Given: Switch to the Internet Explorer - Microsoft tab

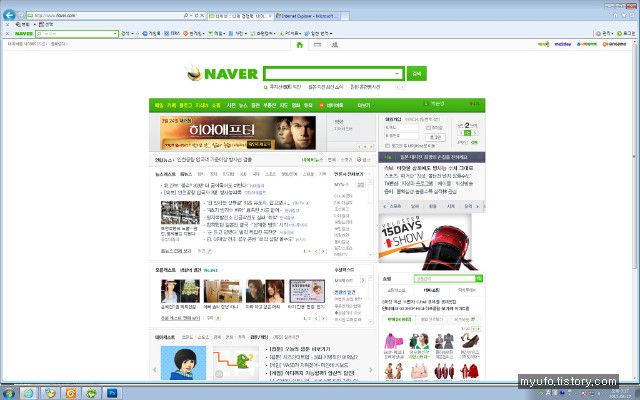Looking at the screenshot, I should point(308,16).
